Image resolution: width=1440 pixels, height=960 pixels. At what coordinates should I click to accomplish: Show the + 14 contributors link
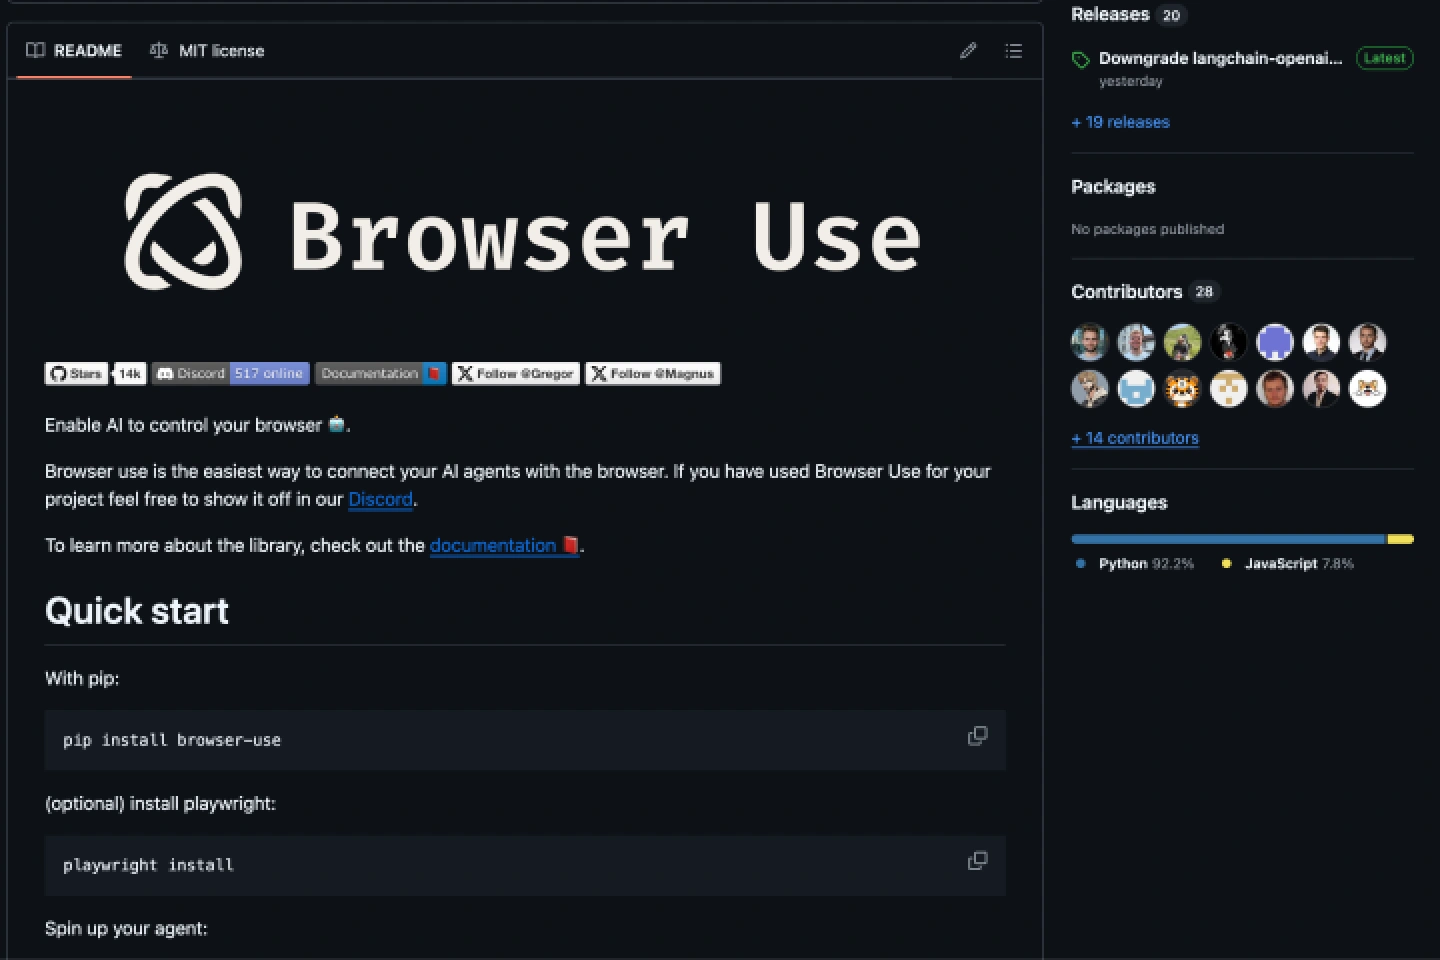coord(1135,438)
